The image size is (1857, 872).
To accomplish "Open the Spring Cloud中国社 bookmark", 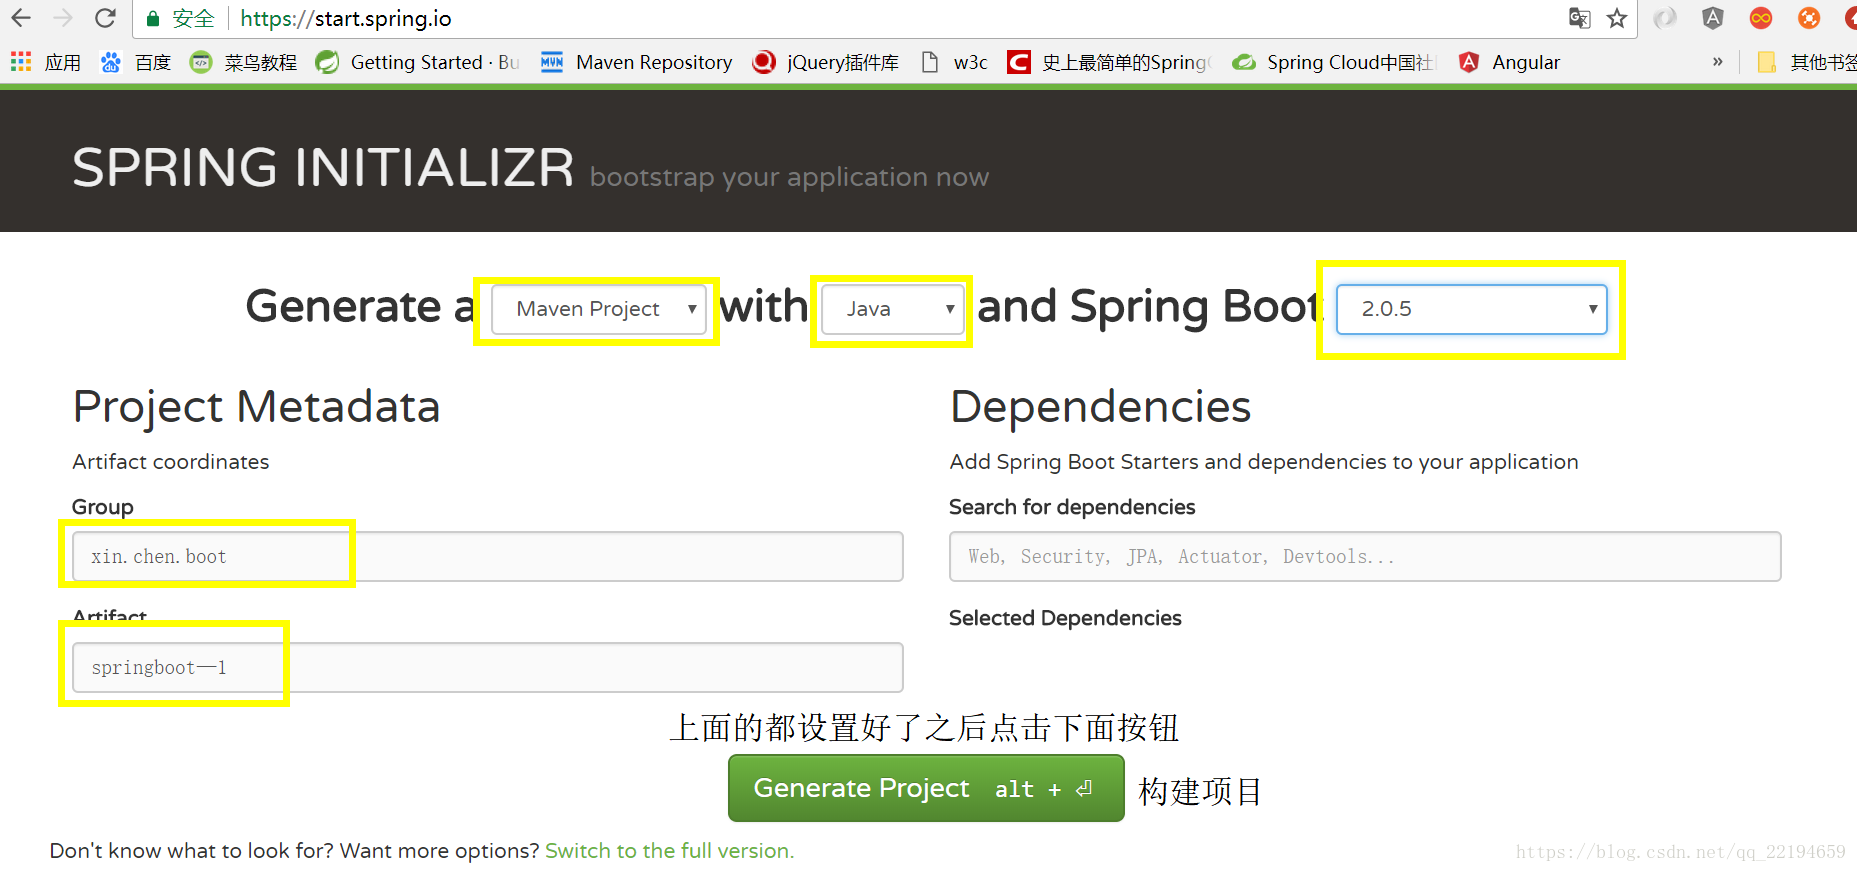I will [x=1335, y=62].
